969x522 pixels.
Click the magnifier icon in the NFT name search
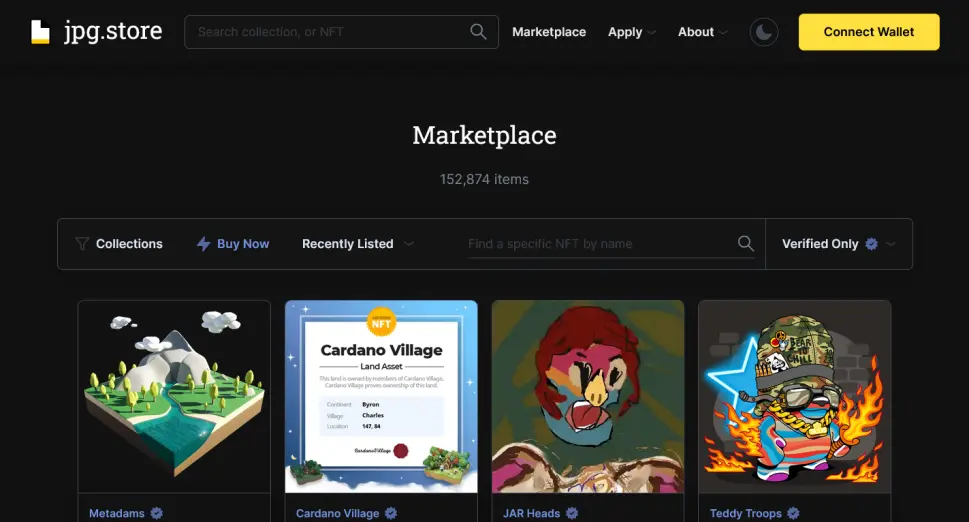pos(745,243)
